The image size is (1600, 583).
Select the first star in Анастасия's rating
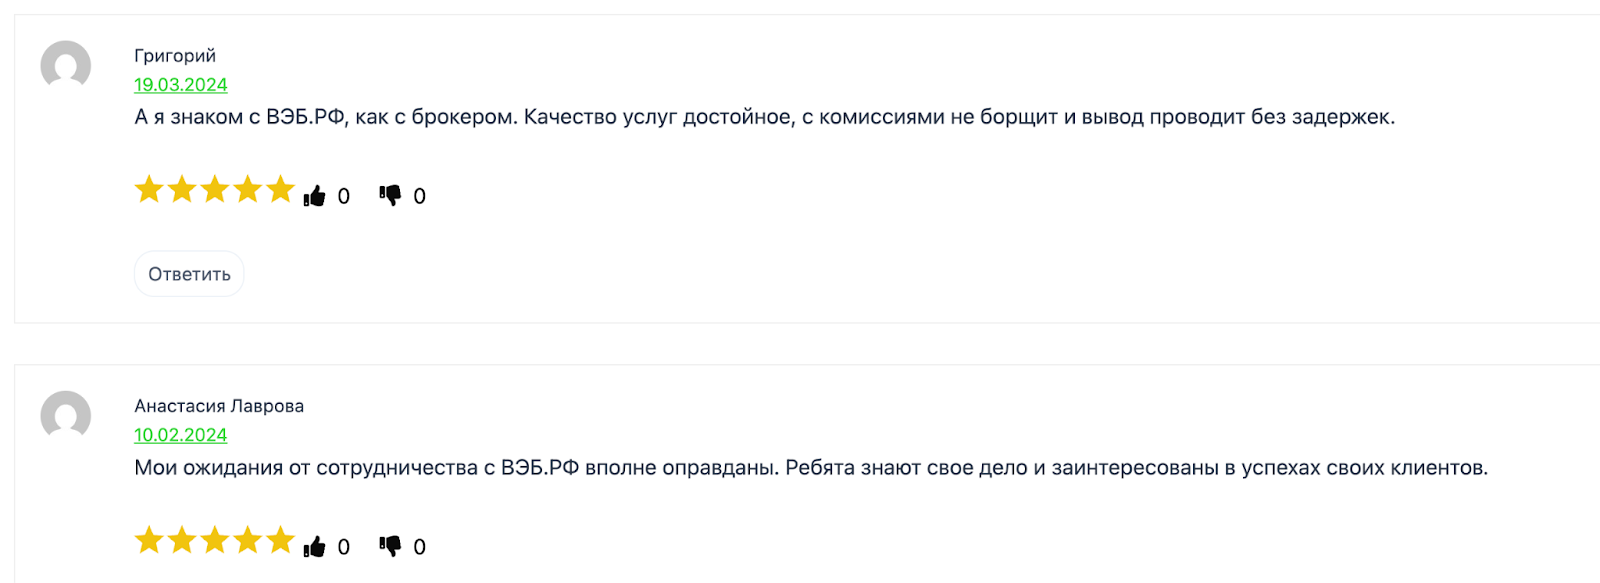click(x=149, y=540)
